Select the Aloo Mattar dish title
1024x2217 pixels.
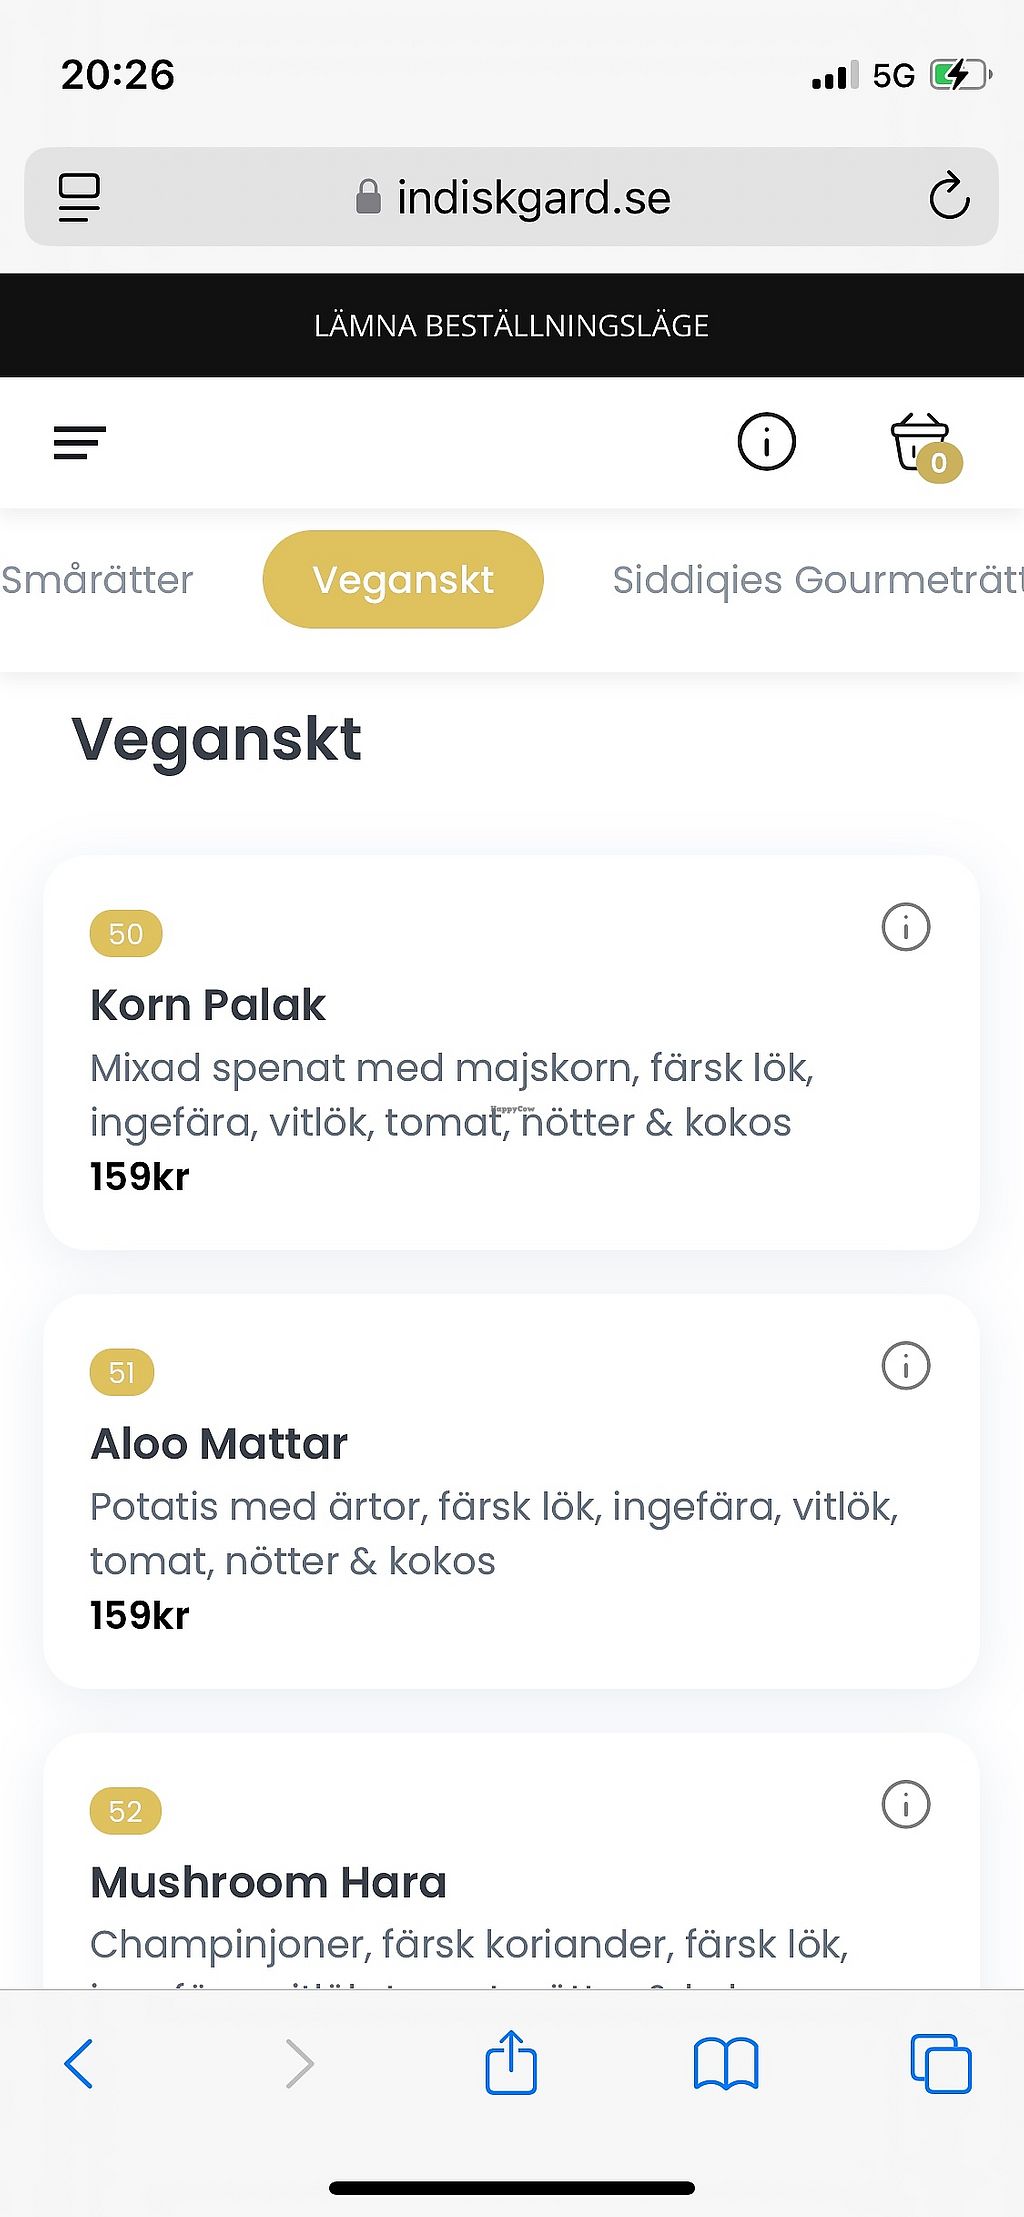(x=219, y=1444)
